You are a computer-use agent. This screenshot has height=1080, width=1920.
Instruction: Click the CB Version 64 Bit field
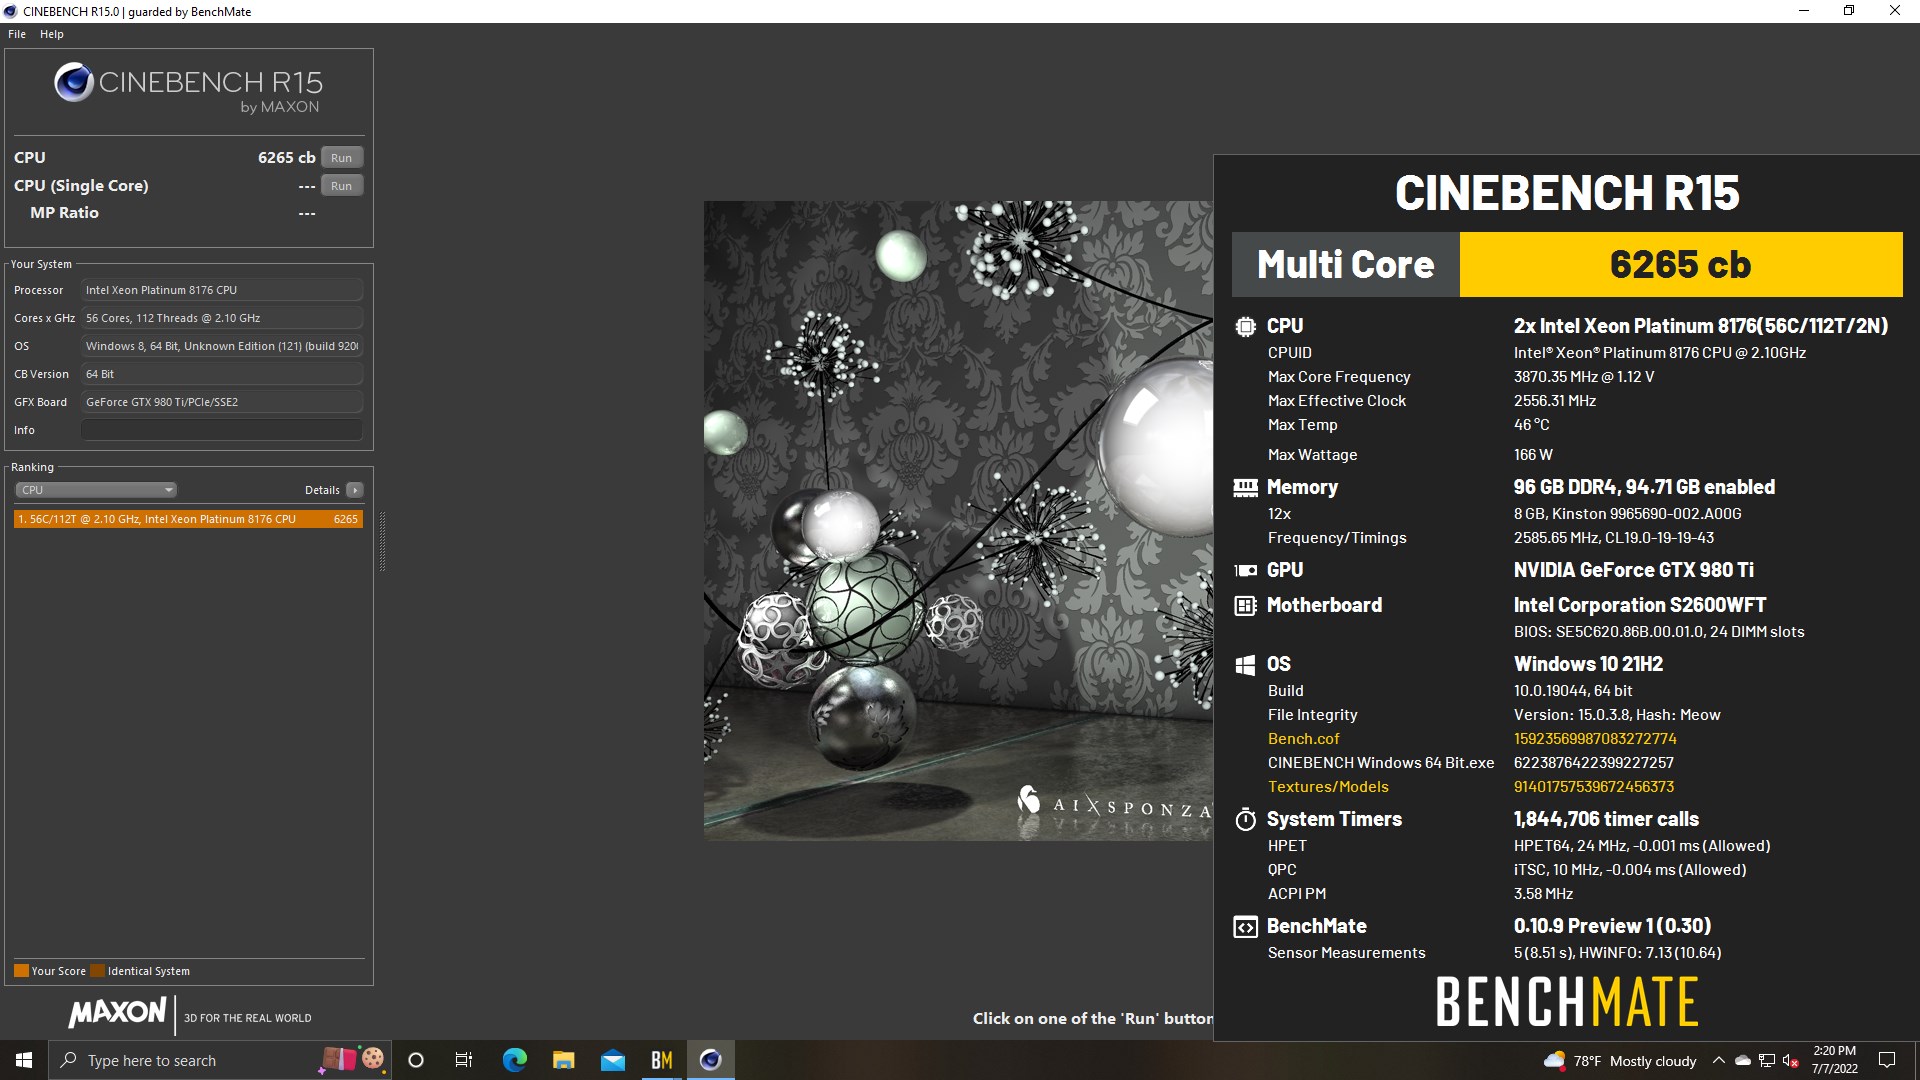coord(221,374)
